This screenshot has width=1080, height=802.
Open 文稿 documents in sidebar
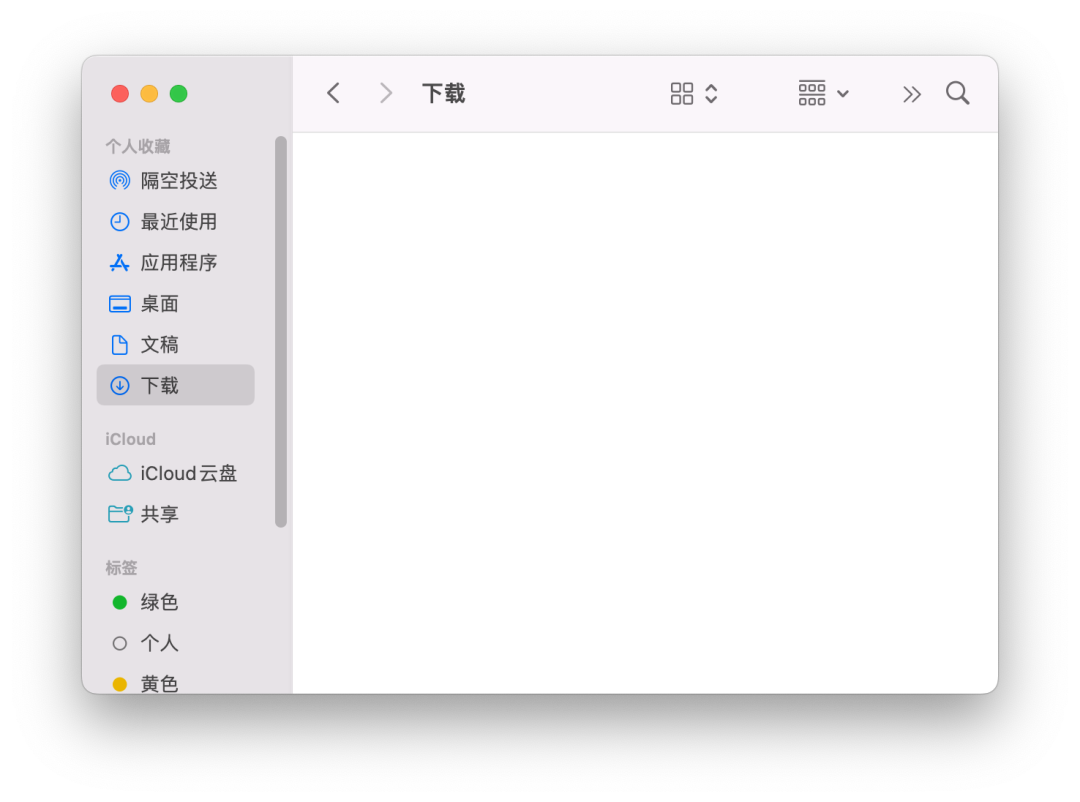(x=176, y=345)
